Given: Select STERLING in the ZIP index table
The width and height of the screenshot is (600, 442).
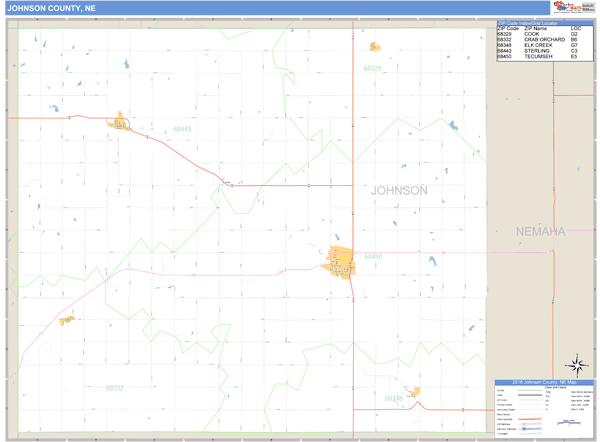Looking at the screenshot, I should tap(537, 51).
